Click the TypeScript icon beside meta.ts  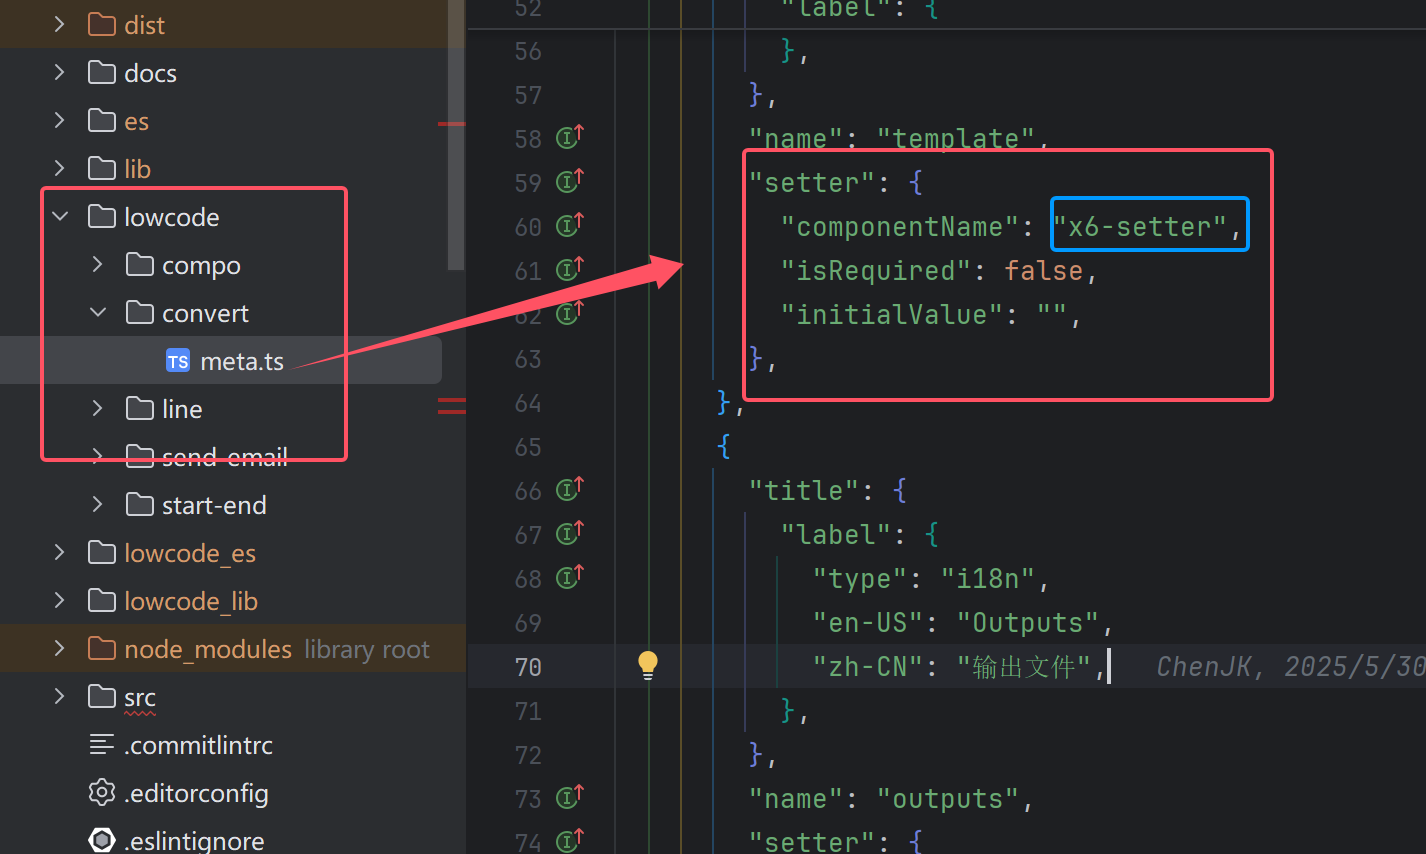coord(178,360)
